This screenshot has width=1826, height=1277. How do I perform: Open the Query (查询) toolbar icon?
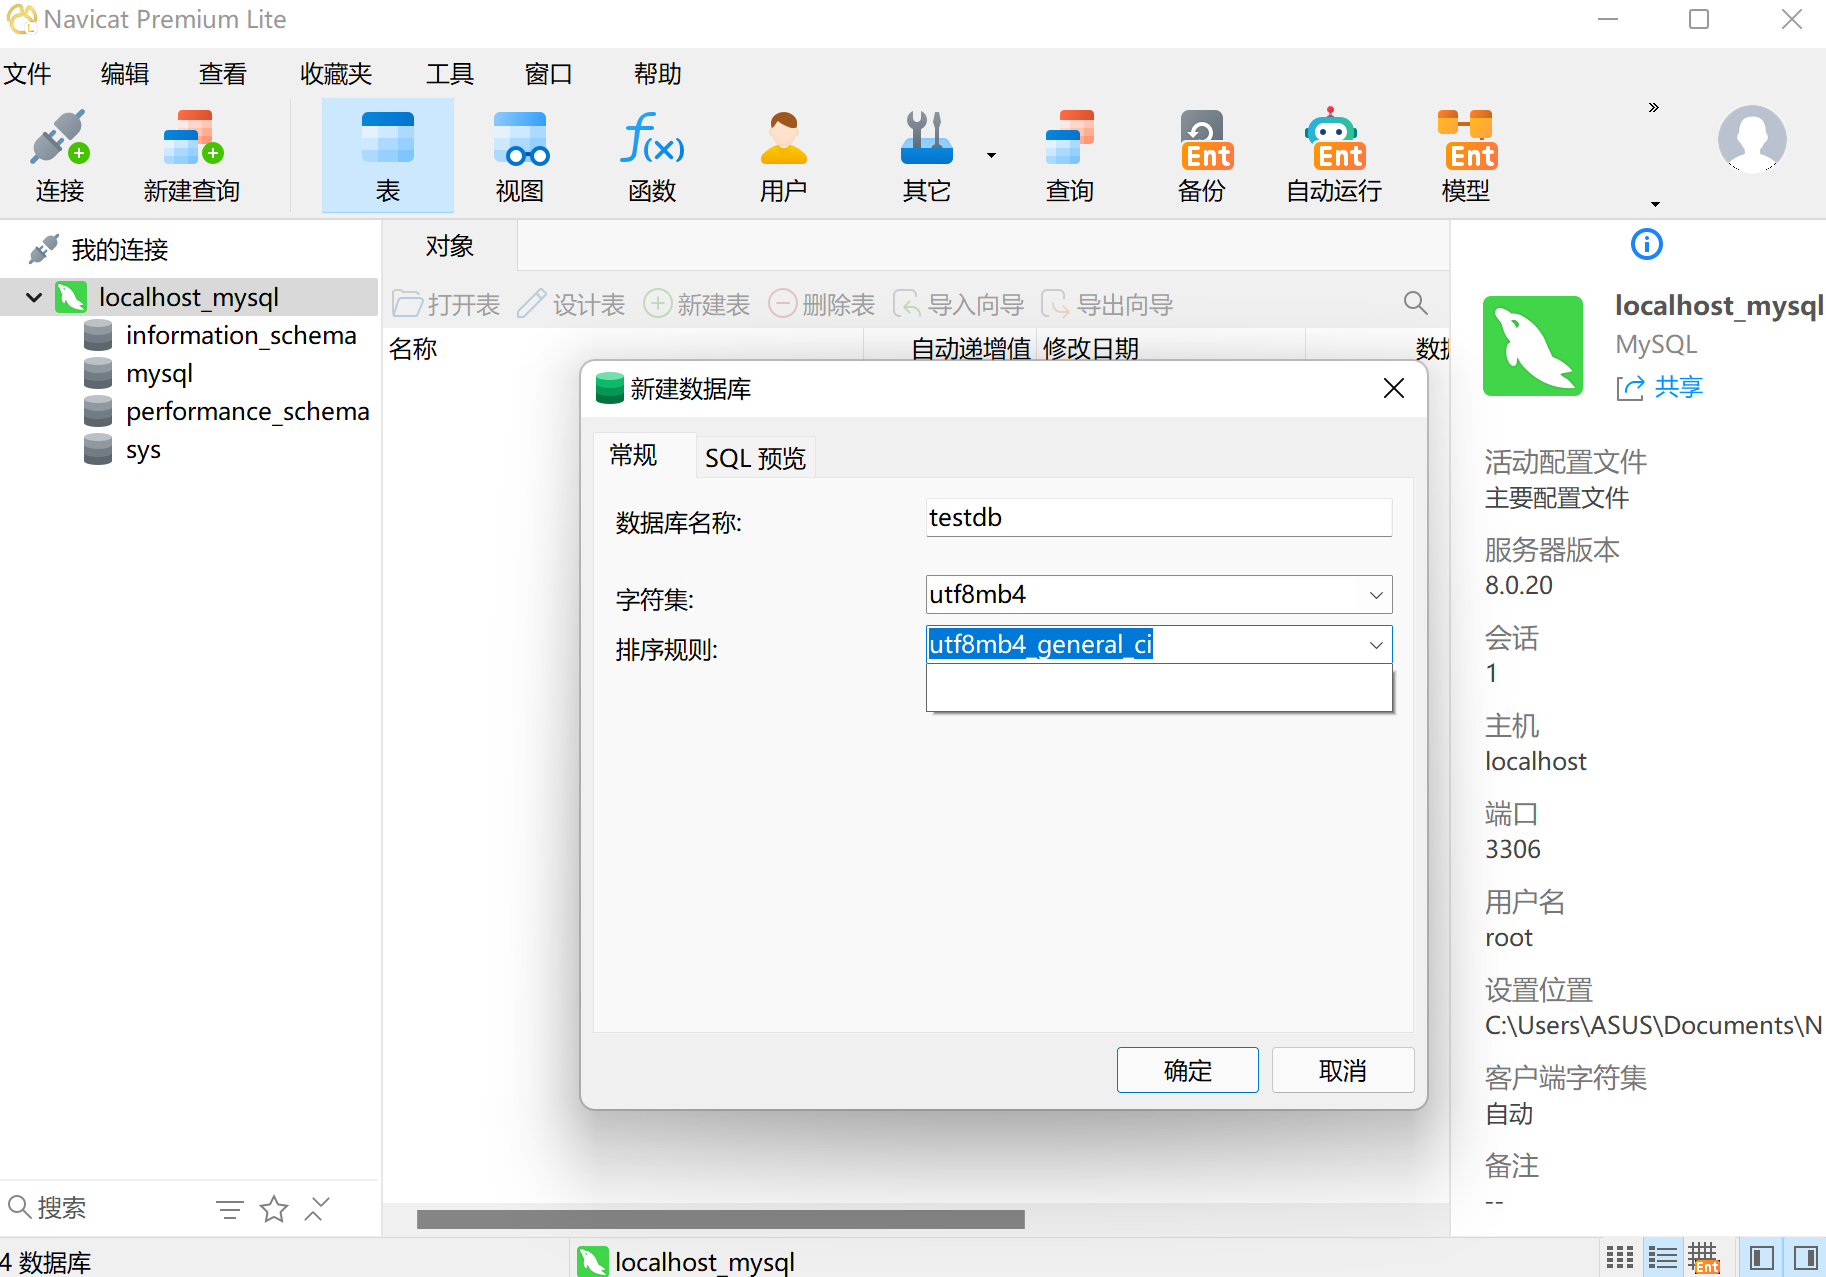pyautogui.click(x=1070, y=156)
